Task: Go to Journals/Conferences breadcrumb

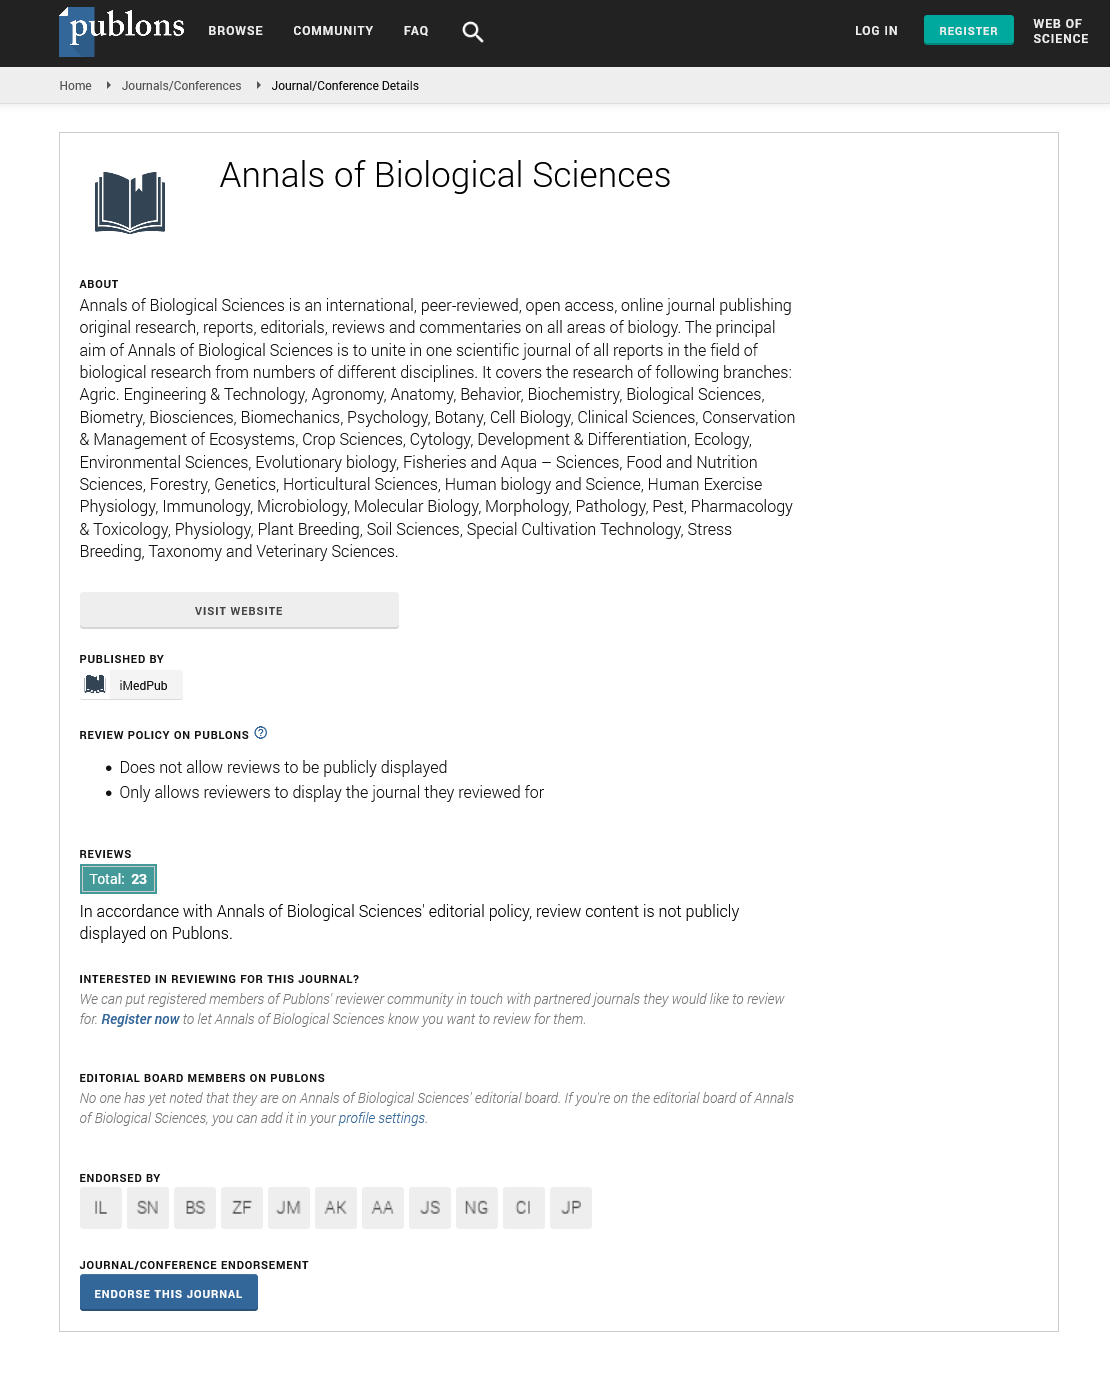Action: tap(181, 86)
